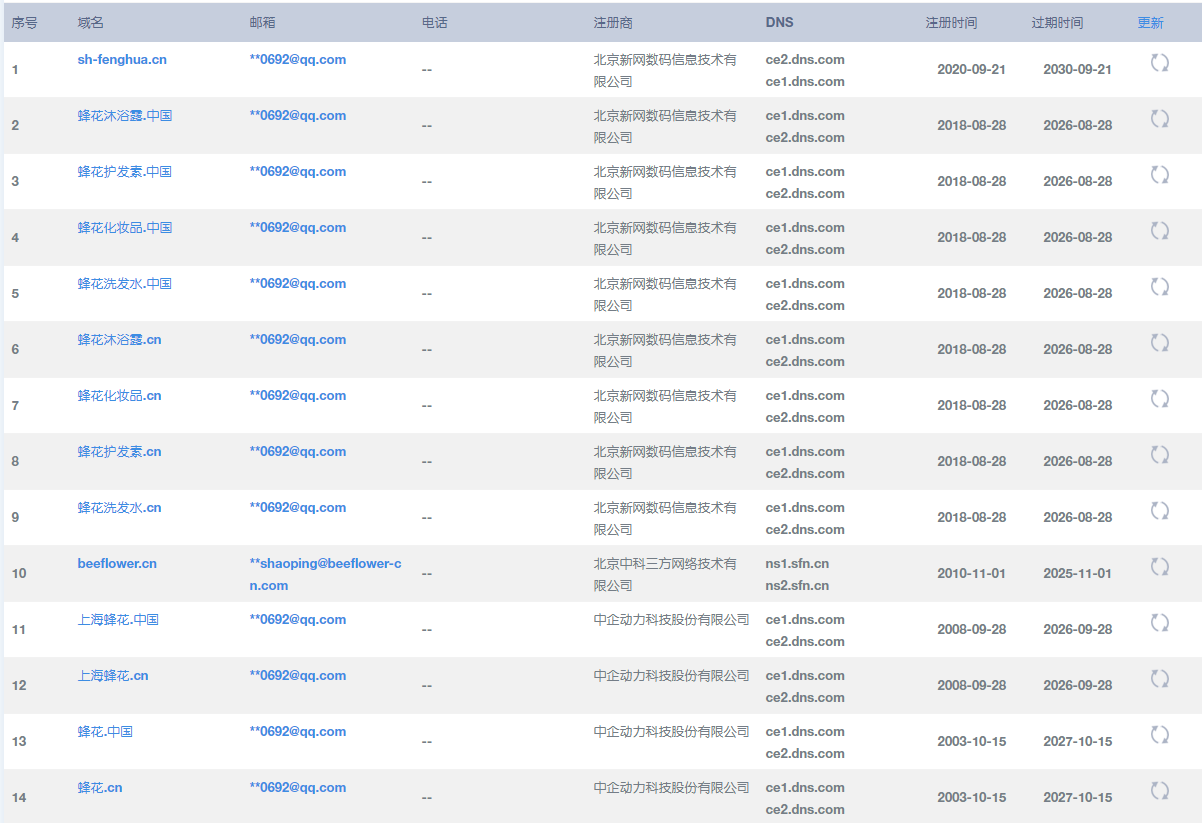Screen dimensions: 1202x823
Task: Click the 域名 column header
Action: (90, 22)
